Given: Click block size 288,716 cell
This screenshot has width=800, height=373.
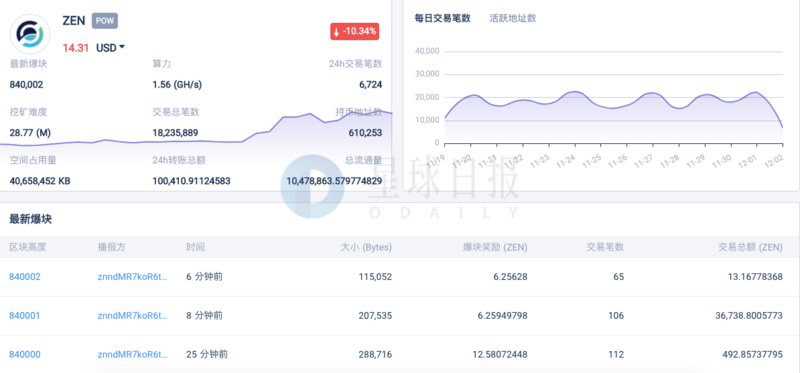Looking at the screenshot, I should pos(375,354).
